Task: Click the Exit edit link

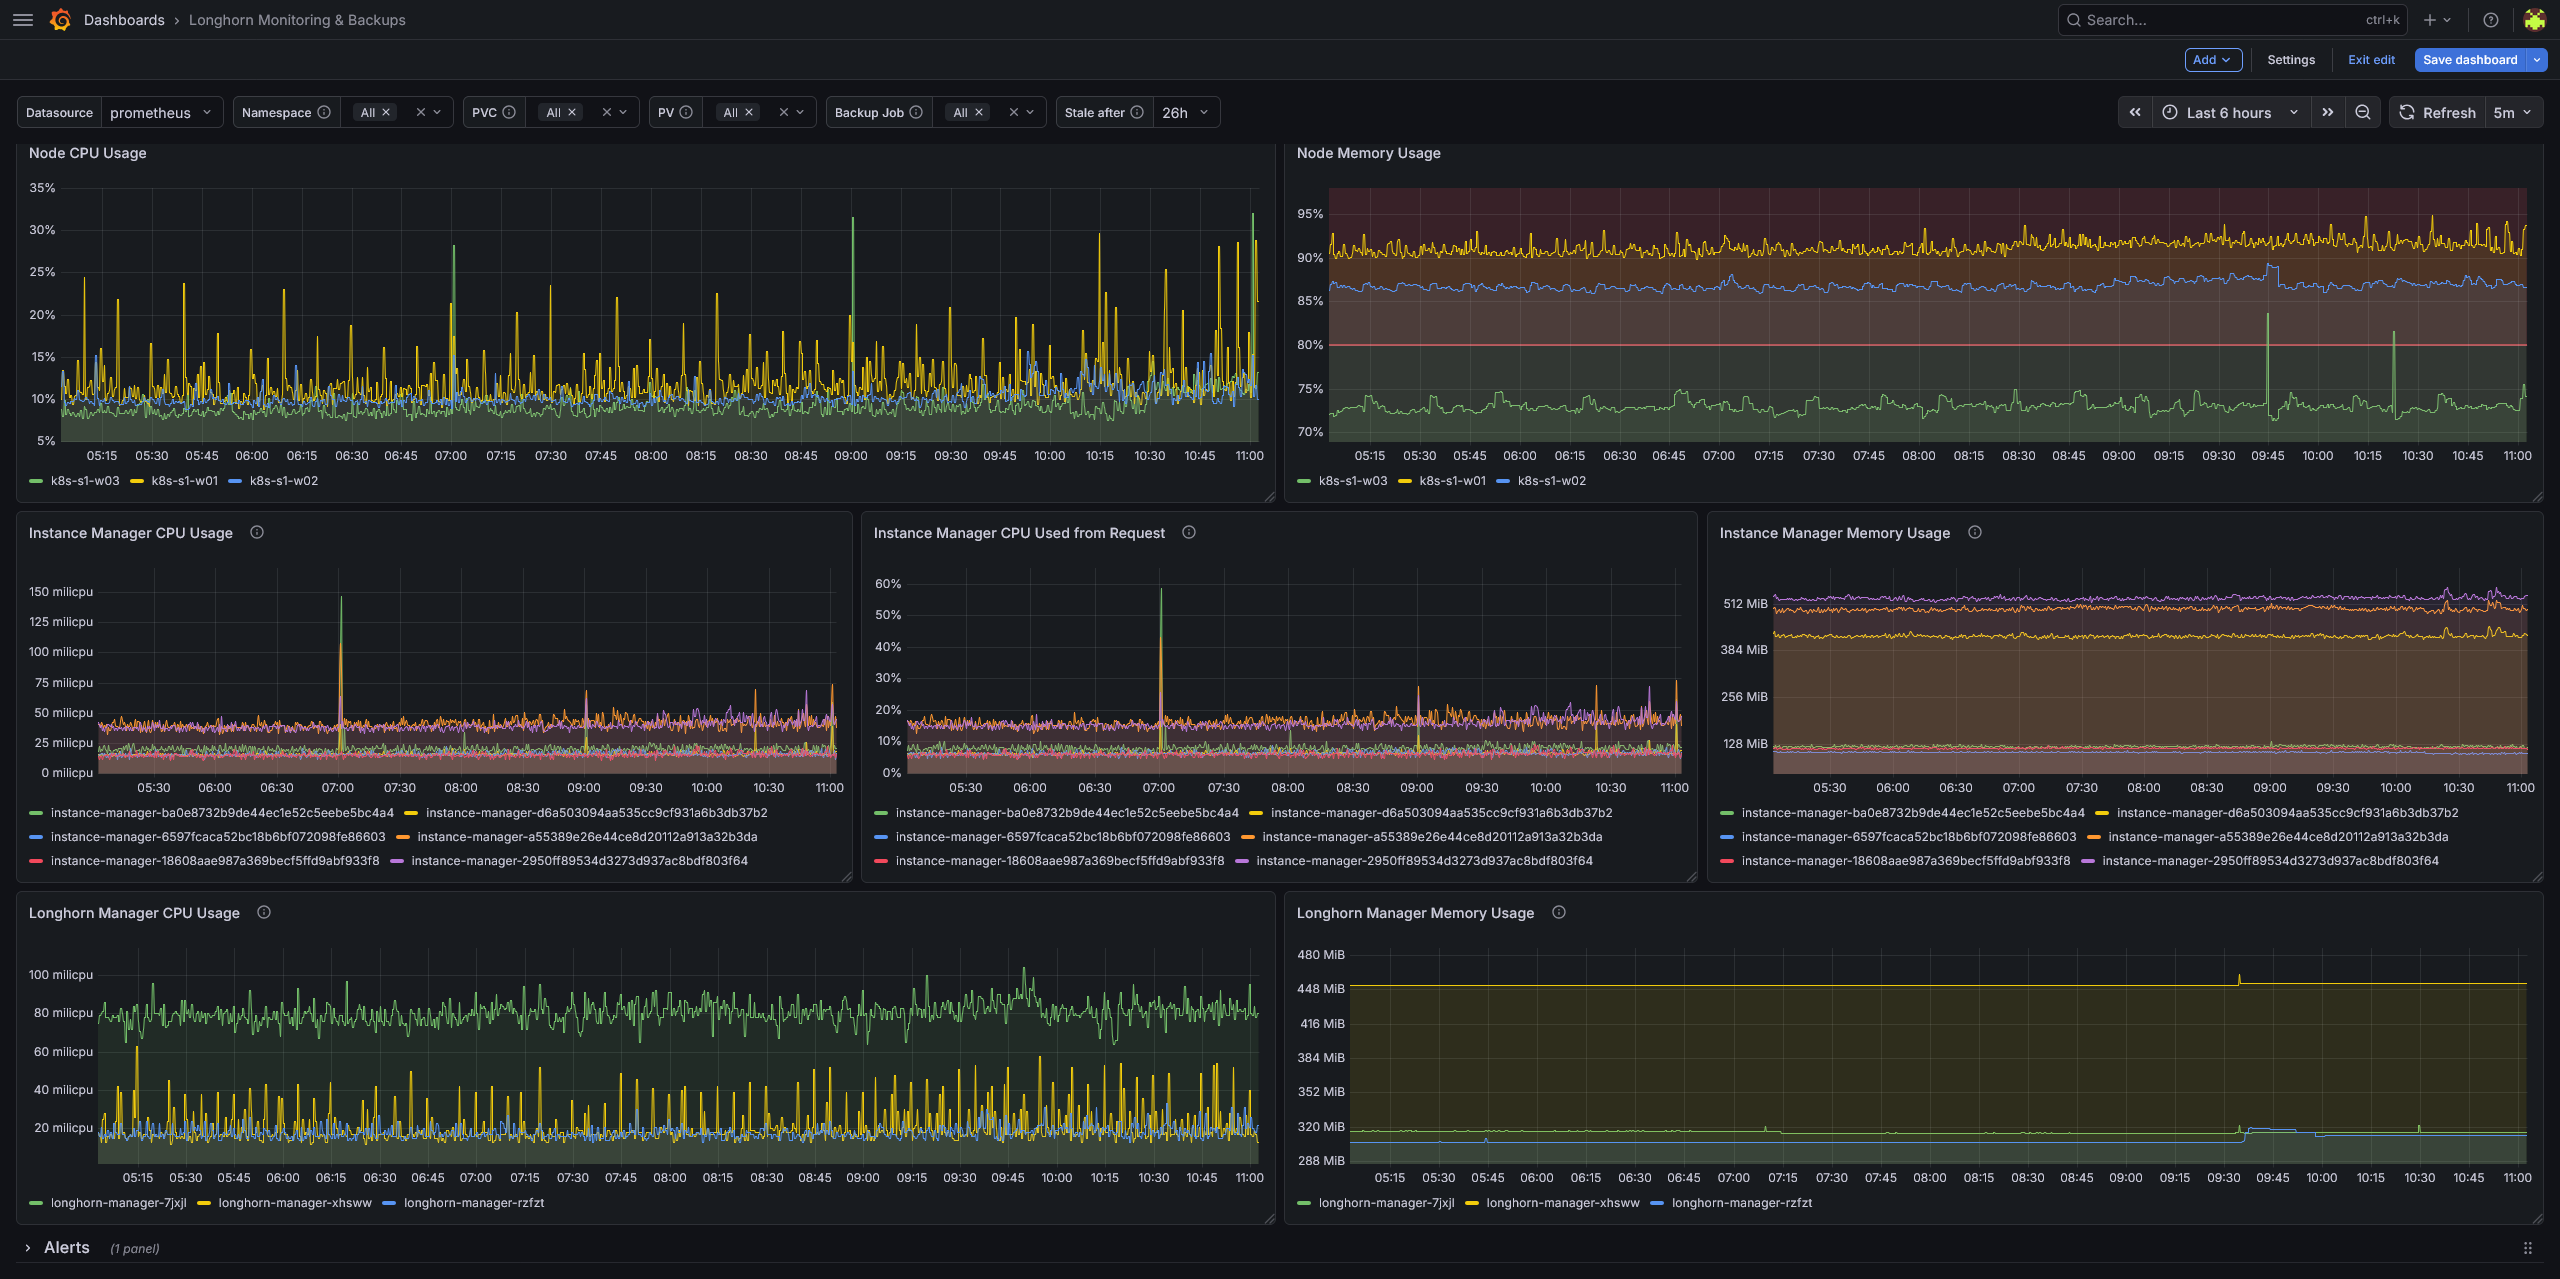Action: pos(2371,60)
